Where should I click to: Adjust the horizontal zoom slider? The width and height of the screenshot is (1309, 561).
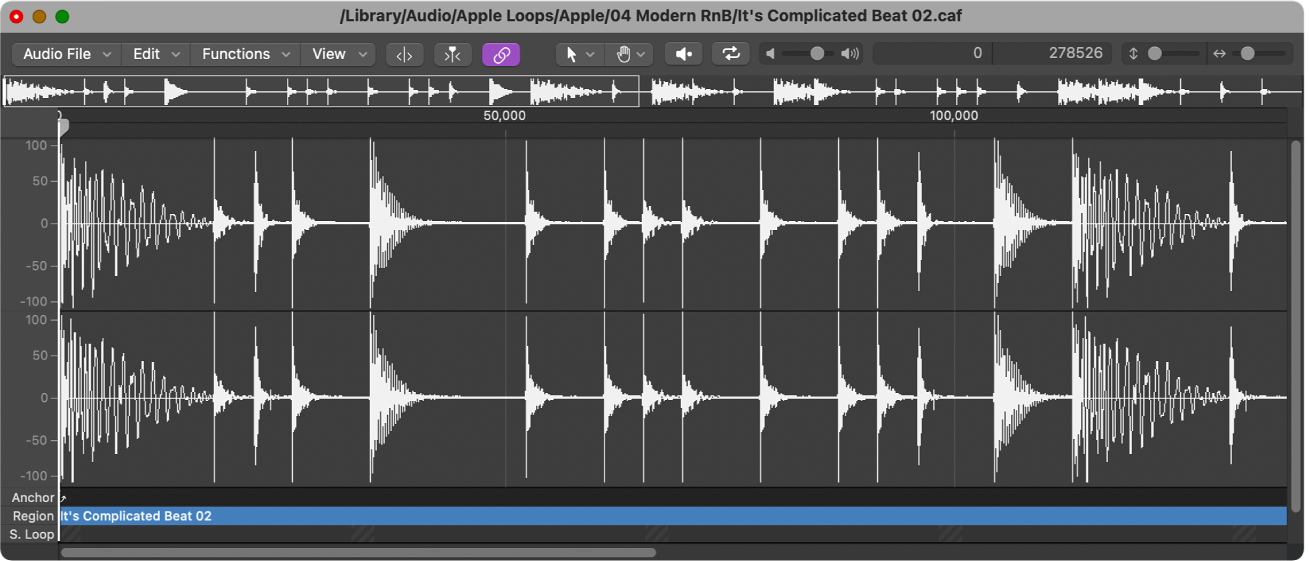coord(1247,54)
